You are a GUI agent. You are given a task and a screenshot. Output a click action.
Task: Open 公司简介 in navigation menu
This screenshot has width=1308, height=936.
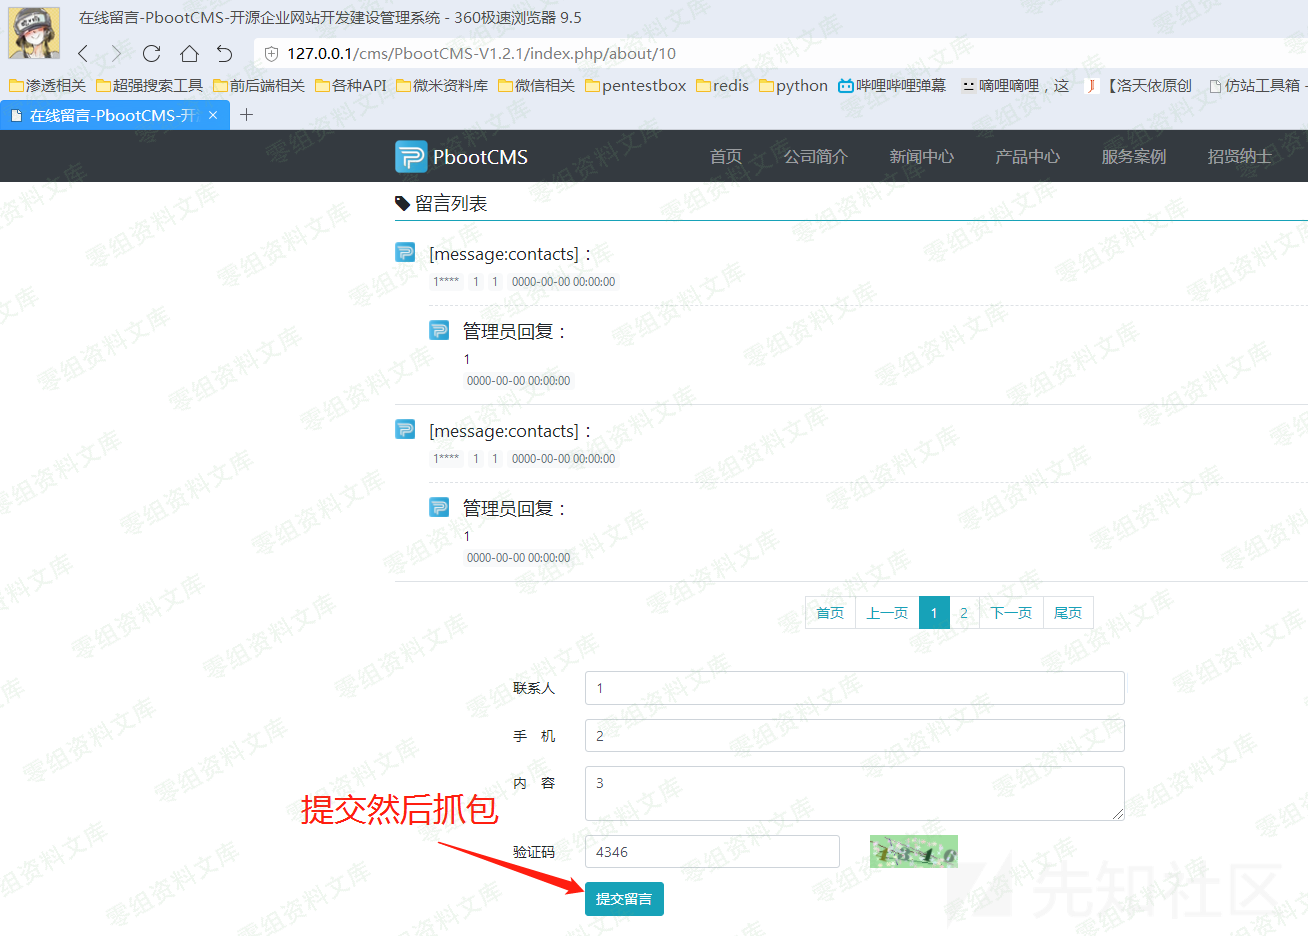pos(815,157)
